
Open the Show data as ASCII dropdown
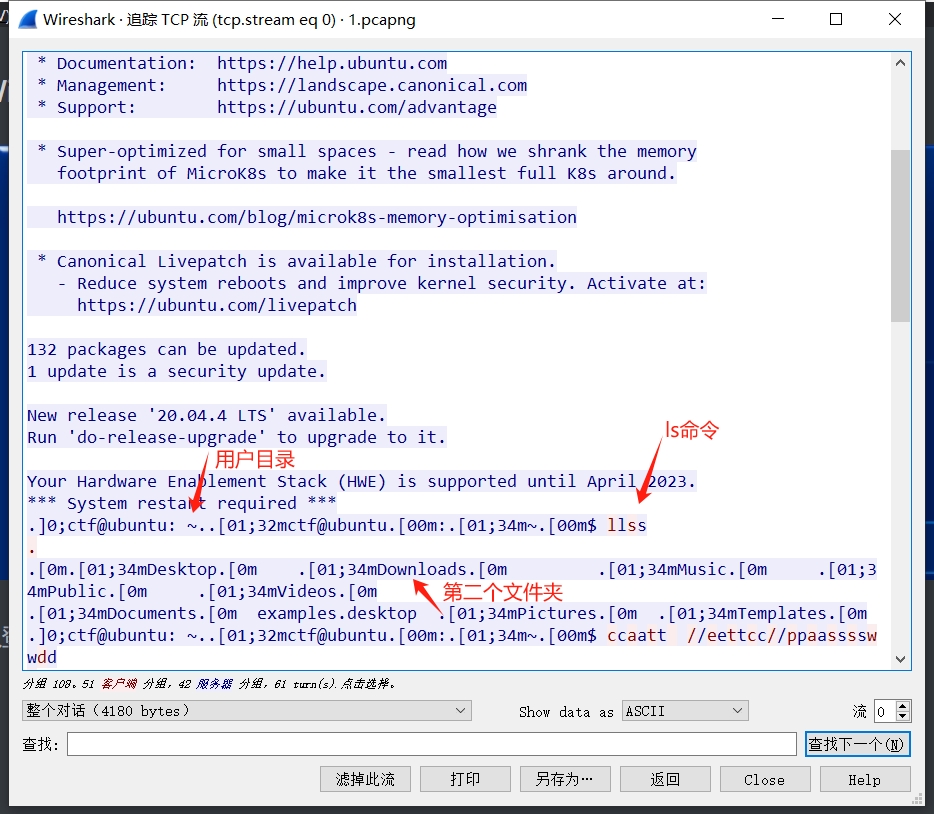click(685, 711)
